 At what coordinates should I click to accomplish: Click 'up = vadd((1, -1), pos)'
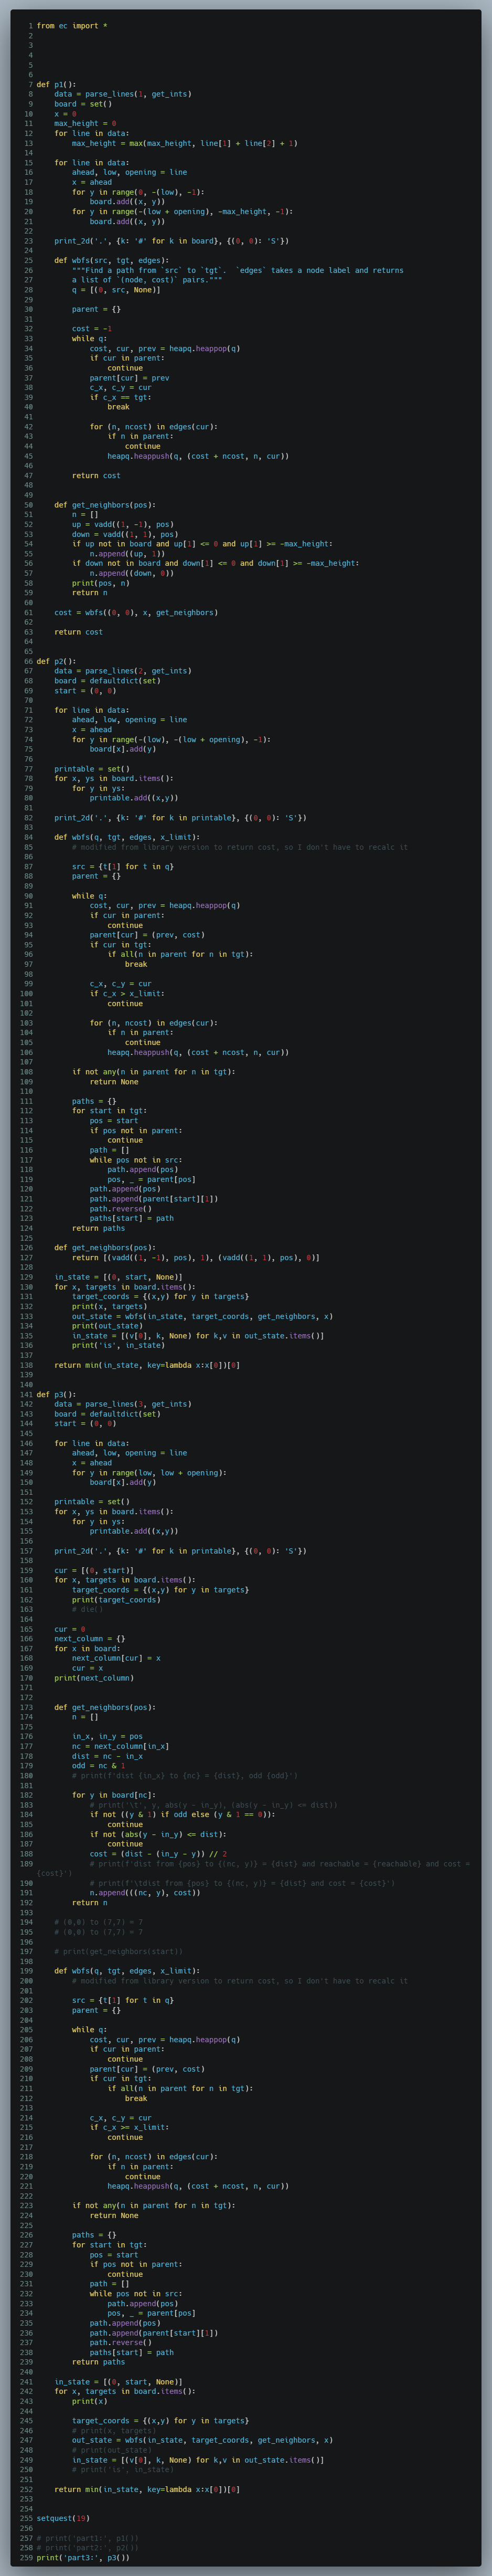[123, 525]
